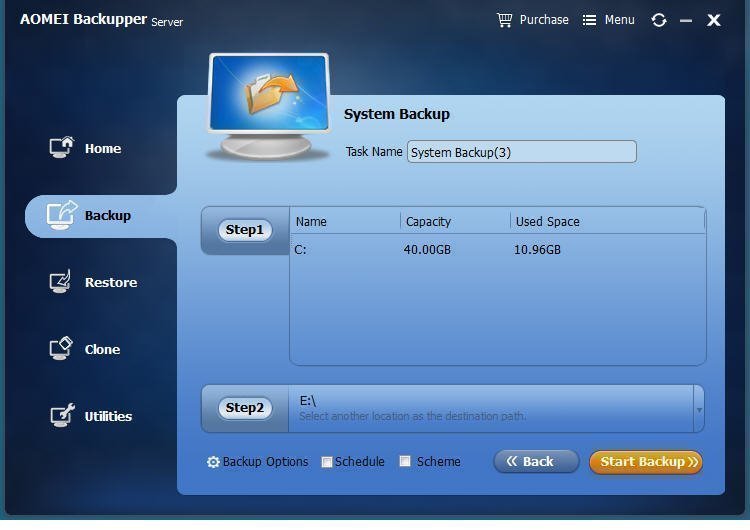The width and height of the screenshot is (750, 530).
Task: Enable the Schedule checkbox
Action: (327, 462)
